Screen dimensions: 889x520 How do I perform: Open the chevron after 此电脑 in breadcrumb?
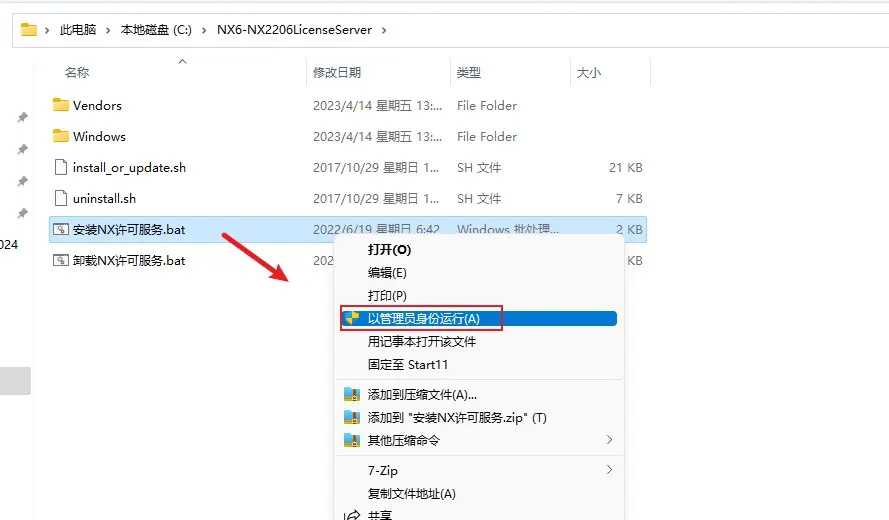108,30
